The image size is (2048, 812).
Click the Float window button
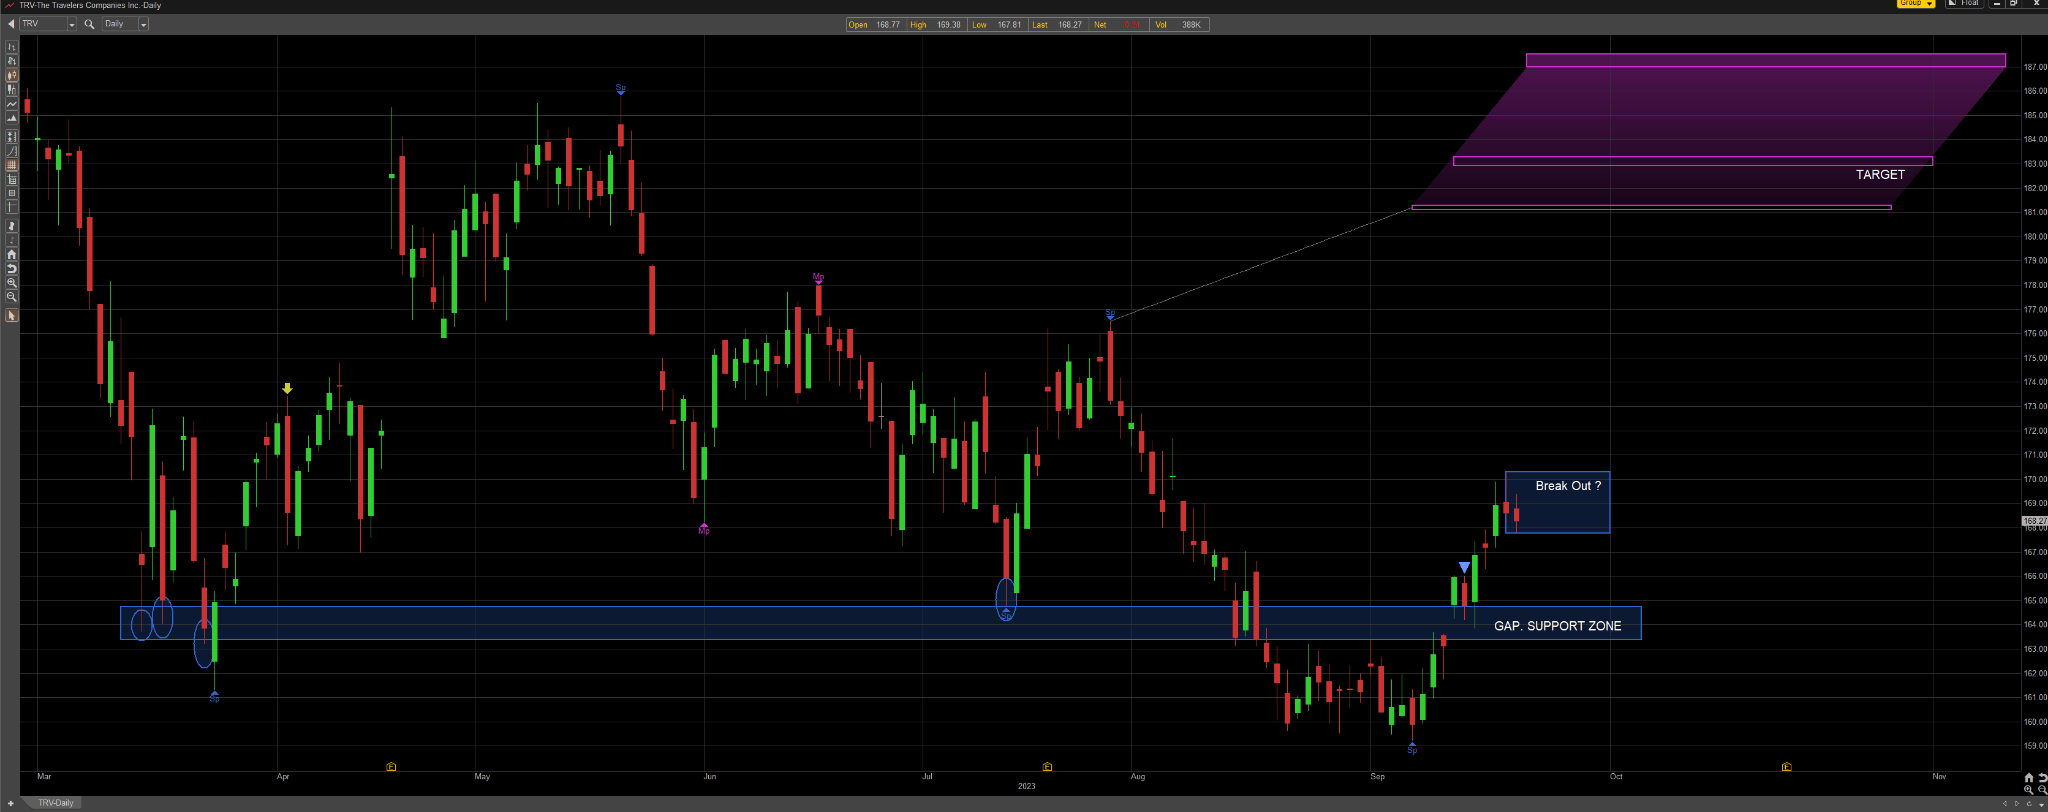tap(1964, 3)
